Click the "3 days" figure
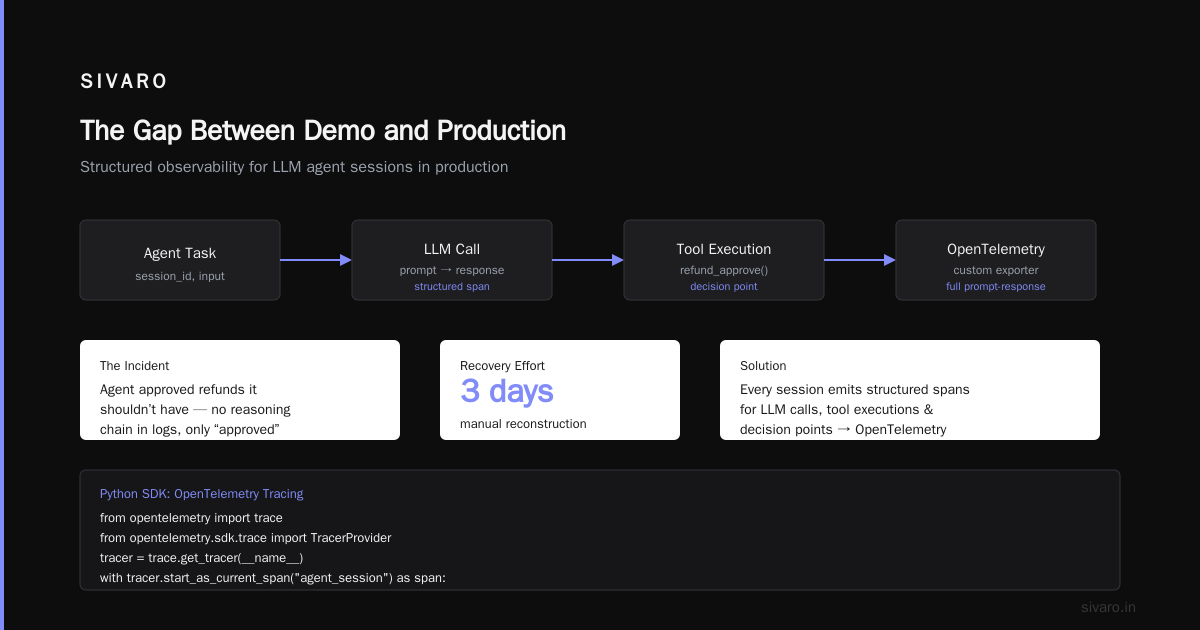 pyautogui.click(x=507, y=392)
